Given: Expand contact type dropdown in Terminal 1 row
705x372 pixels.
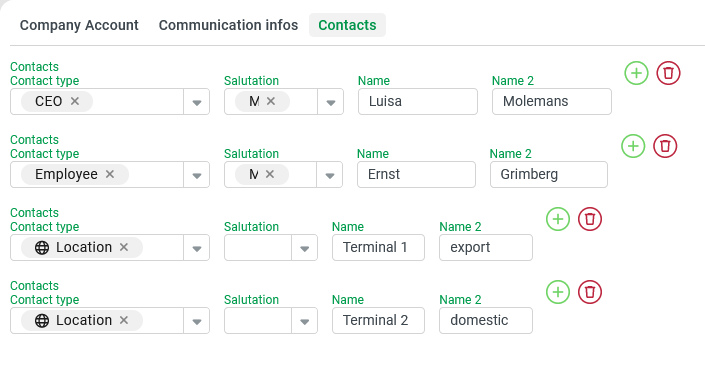Looking at the screenshot, I should point(196,248).
